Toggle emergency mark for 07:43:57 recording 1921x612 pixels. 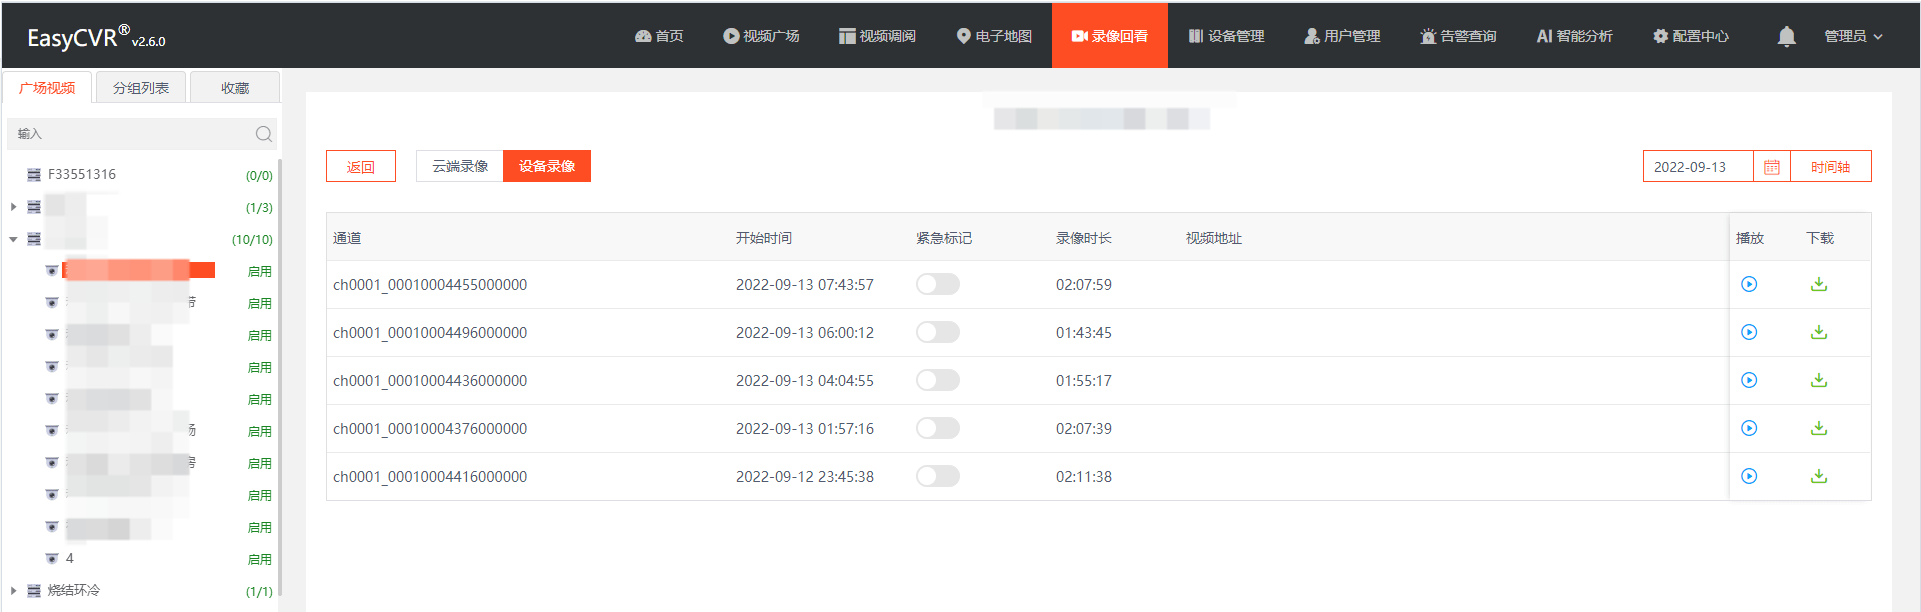[x=938, y=284]
